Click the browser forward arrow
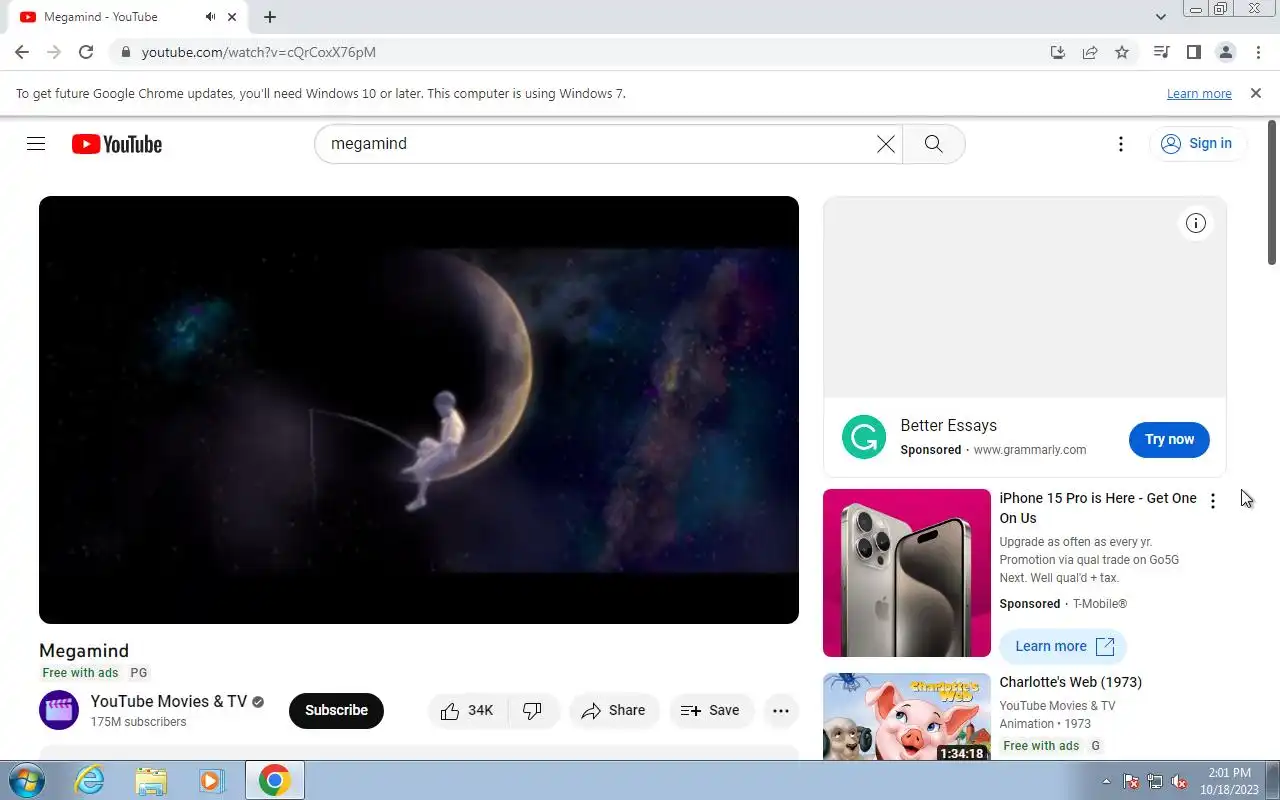Image resolution: width=1280 pixels, height=800 pixels. point(54,52)
